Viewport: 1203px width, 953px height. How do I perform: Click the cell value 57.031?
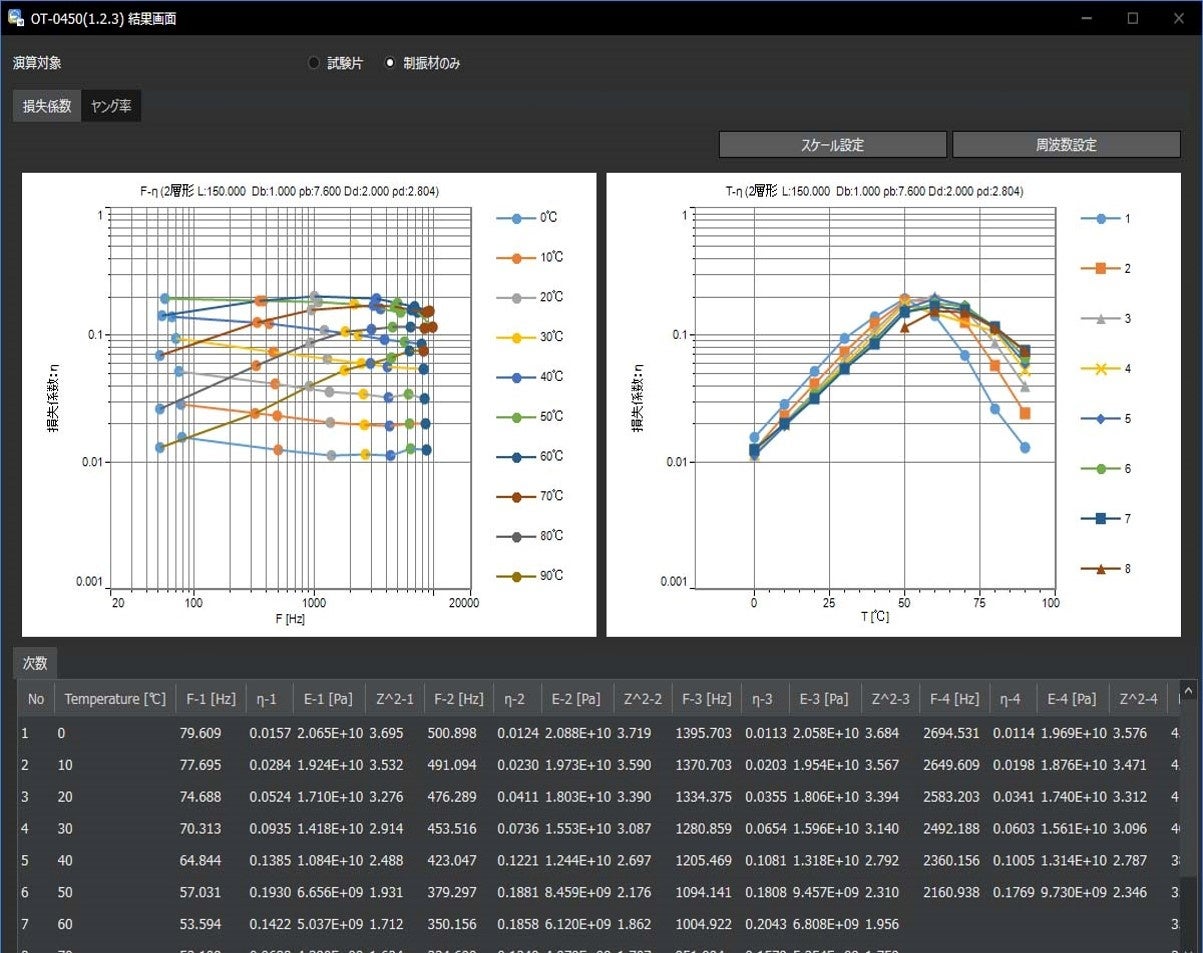tap(200, 892)
